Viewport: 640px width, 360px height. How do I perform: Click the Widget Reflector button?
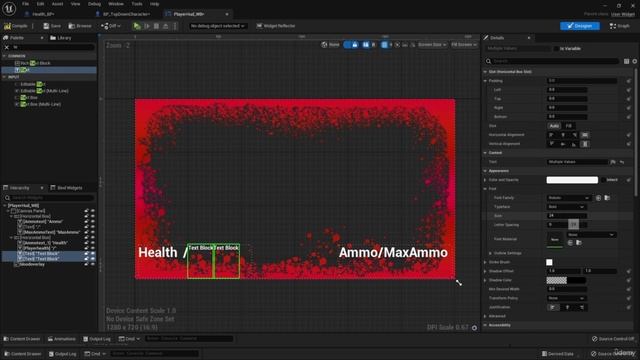tap(276, 26)
